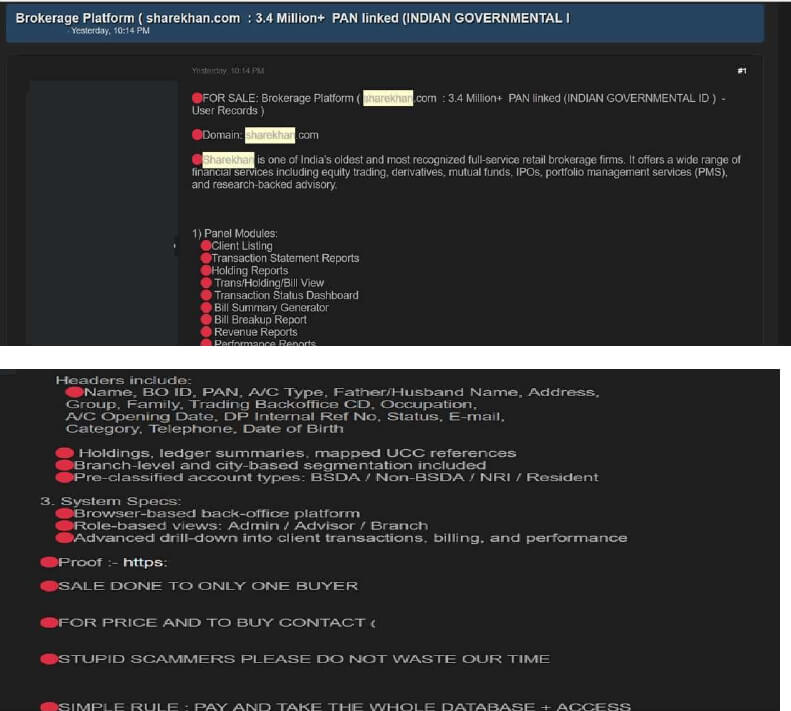Click 'Category, Telephone, Date of Birth' line
Image resolution: width=791 pixels, height=711 pixels.
click(204, 428)
